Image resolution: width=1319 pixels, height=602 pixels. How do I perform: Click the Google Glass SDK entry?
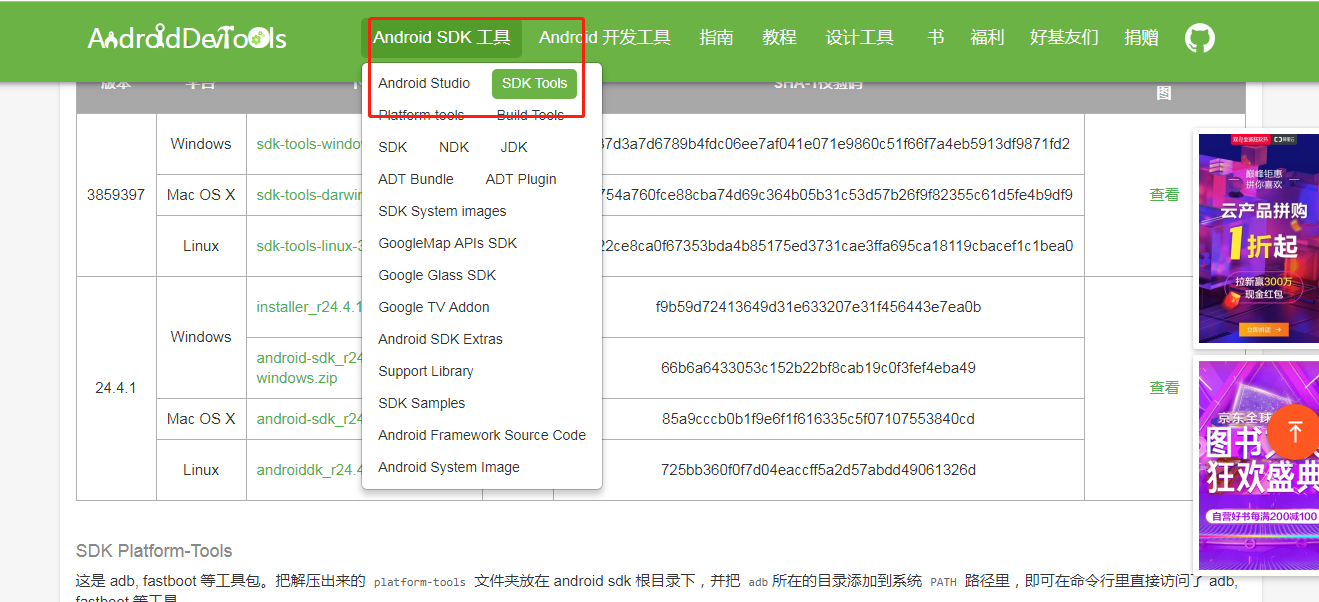(x=438, y=274)
